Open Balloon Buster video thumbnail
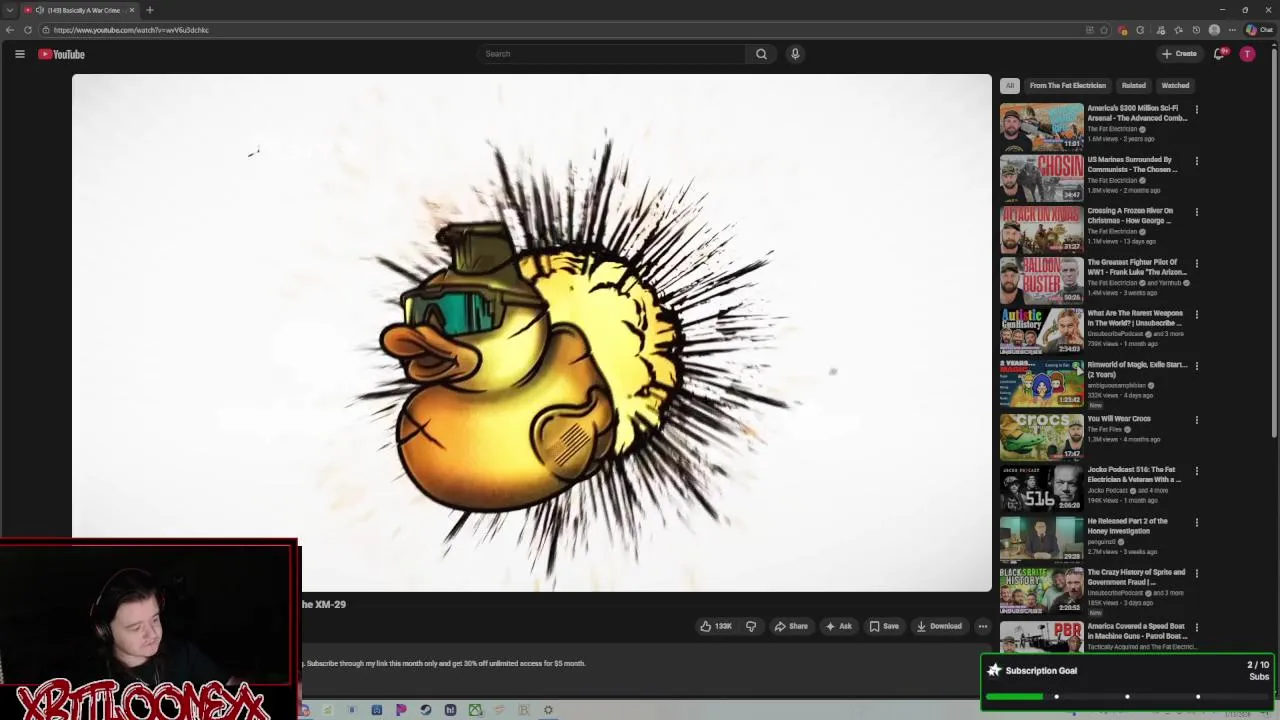Screen dimensions: 1280x720 click(x=1041, y=281)
